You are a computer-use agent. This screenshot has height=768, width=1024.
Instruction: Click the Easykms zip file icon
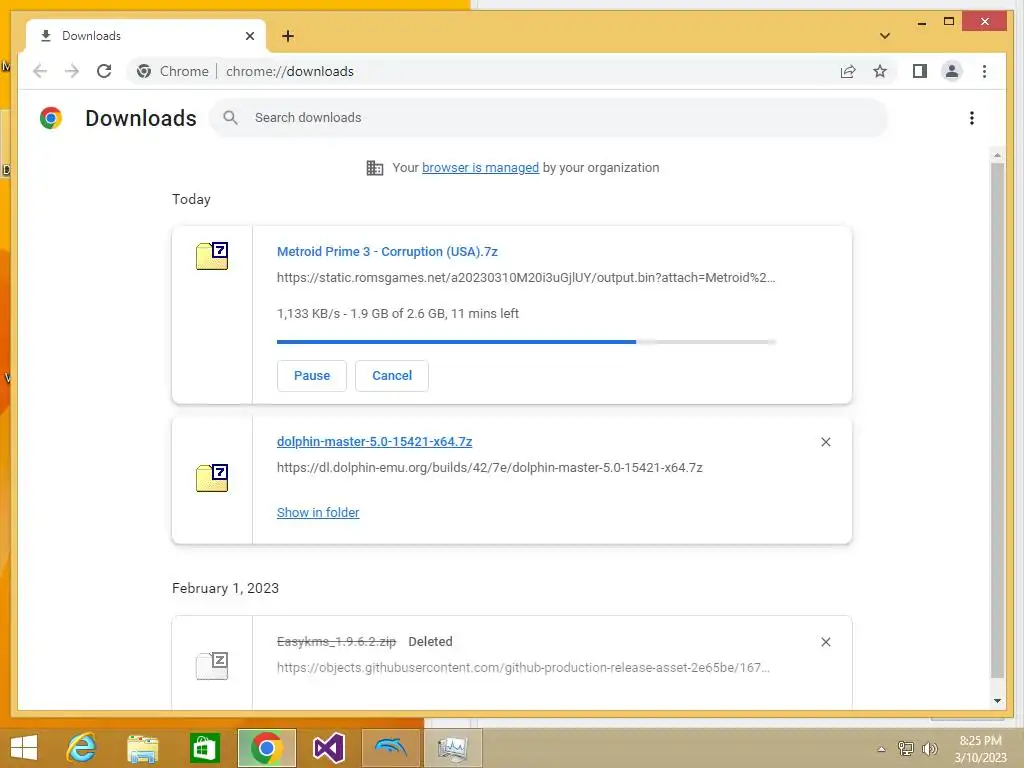[212, 665]
